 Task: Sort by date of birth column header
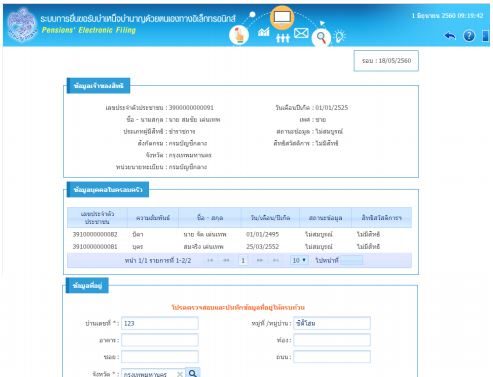tap(270, 218)
